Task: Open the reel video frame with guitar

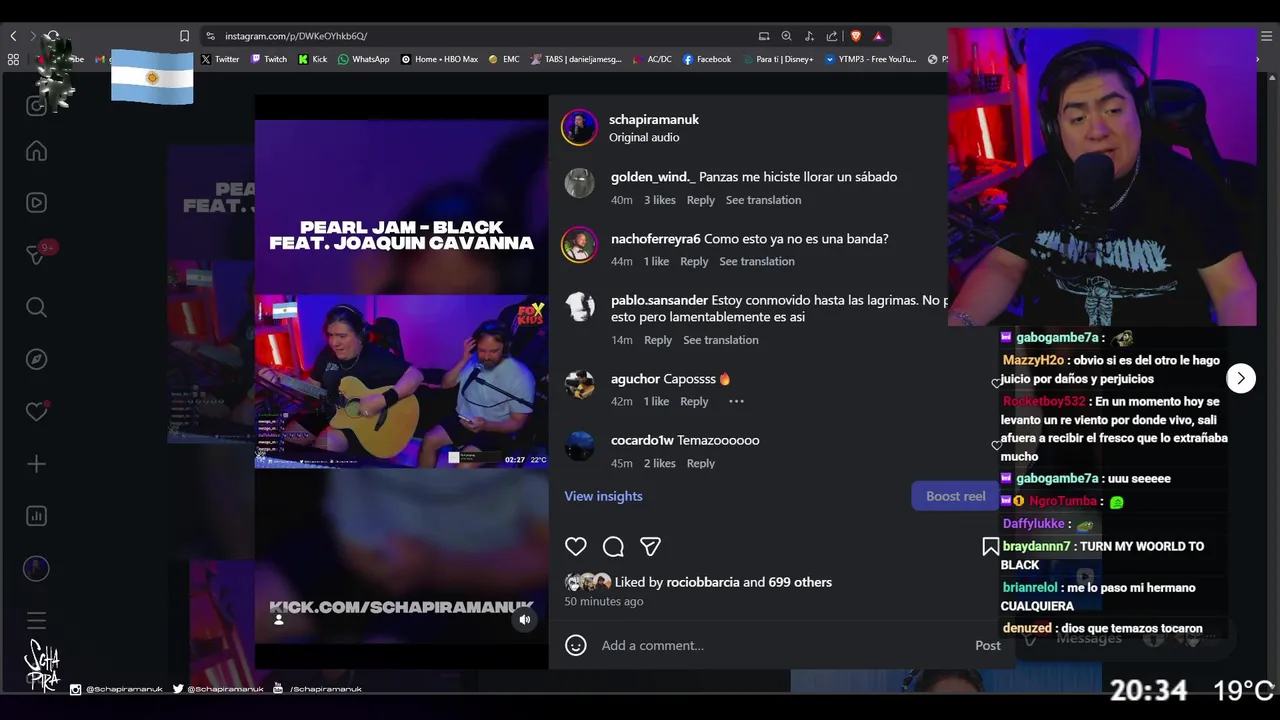Action: pos(401,380)
